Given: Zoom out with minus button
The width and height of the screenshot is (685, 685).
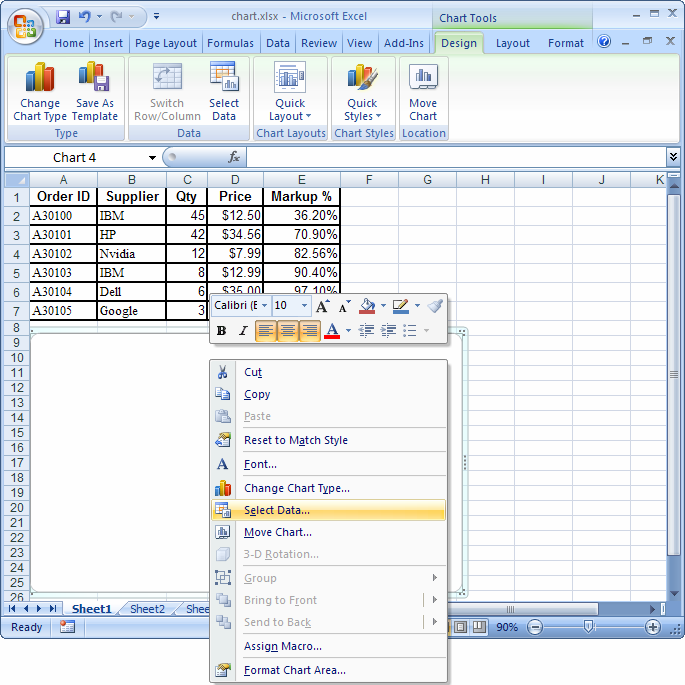Looking at the screenshot, I should point(535,627).
